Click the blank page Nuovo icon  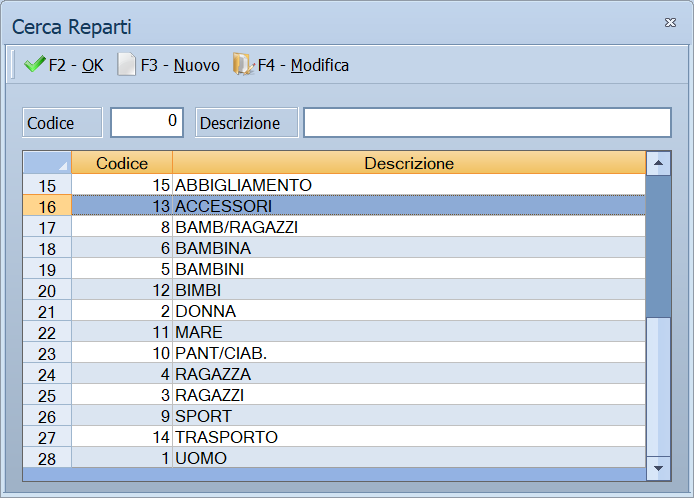click(x=127, y=65)
